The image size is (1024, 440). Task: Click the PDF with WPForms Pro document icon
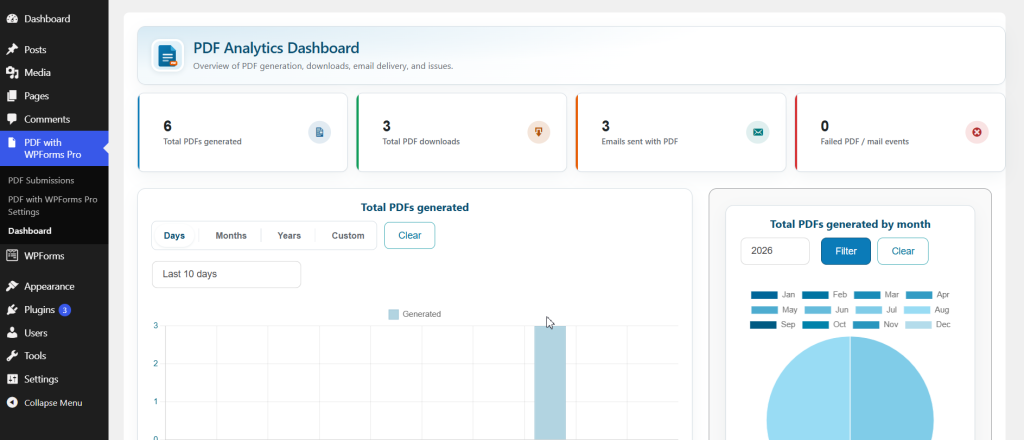click(x=12, y=142)
